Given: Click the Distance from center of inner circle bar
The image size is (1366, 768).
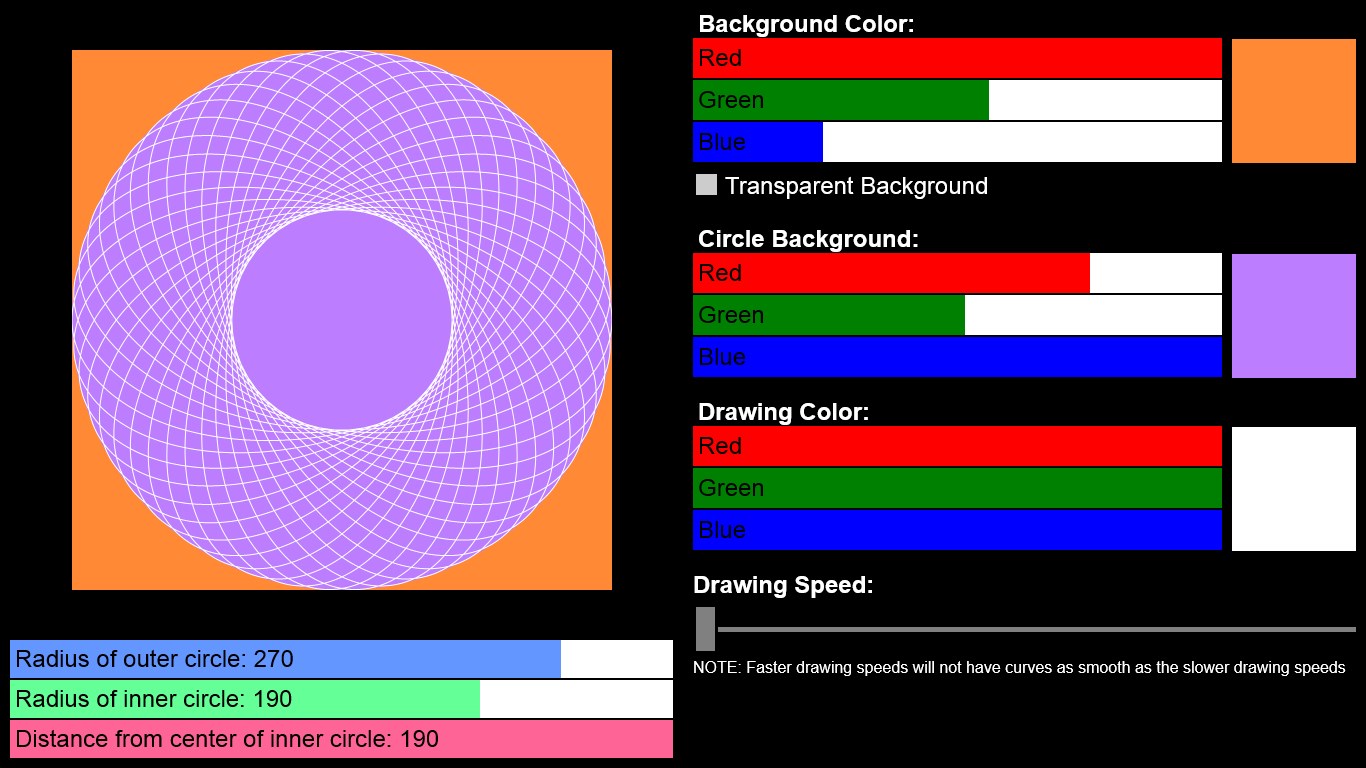Looking at the screenshot, I should [x=341, y=739].
